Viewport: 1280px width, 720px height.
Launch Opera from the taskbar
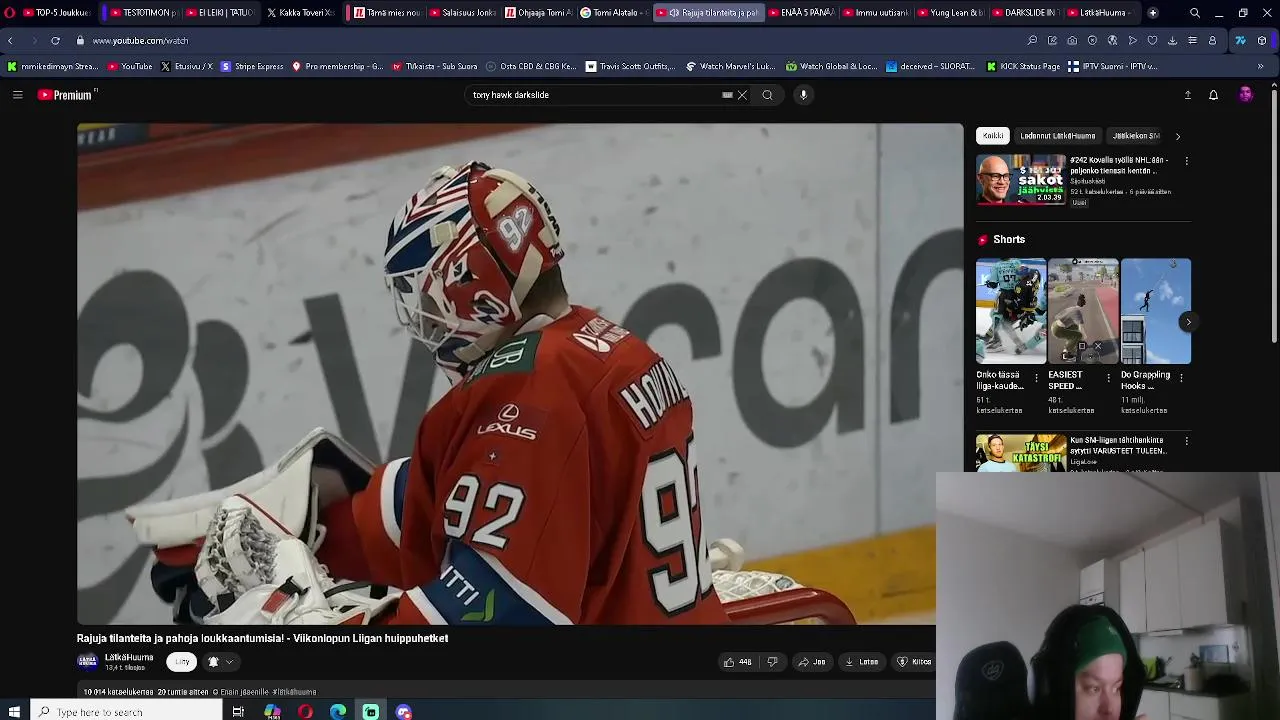point(305,712)
